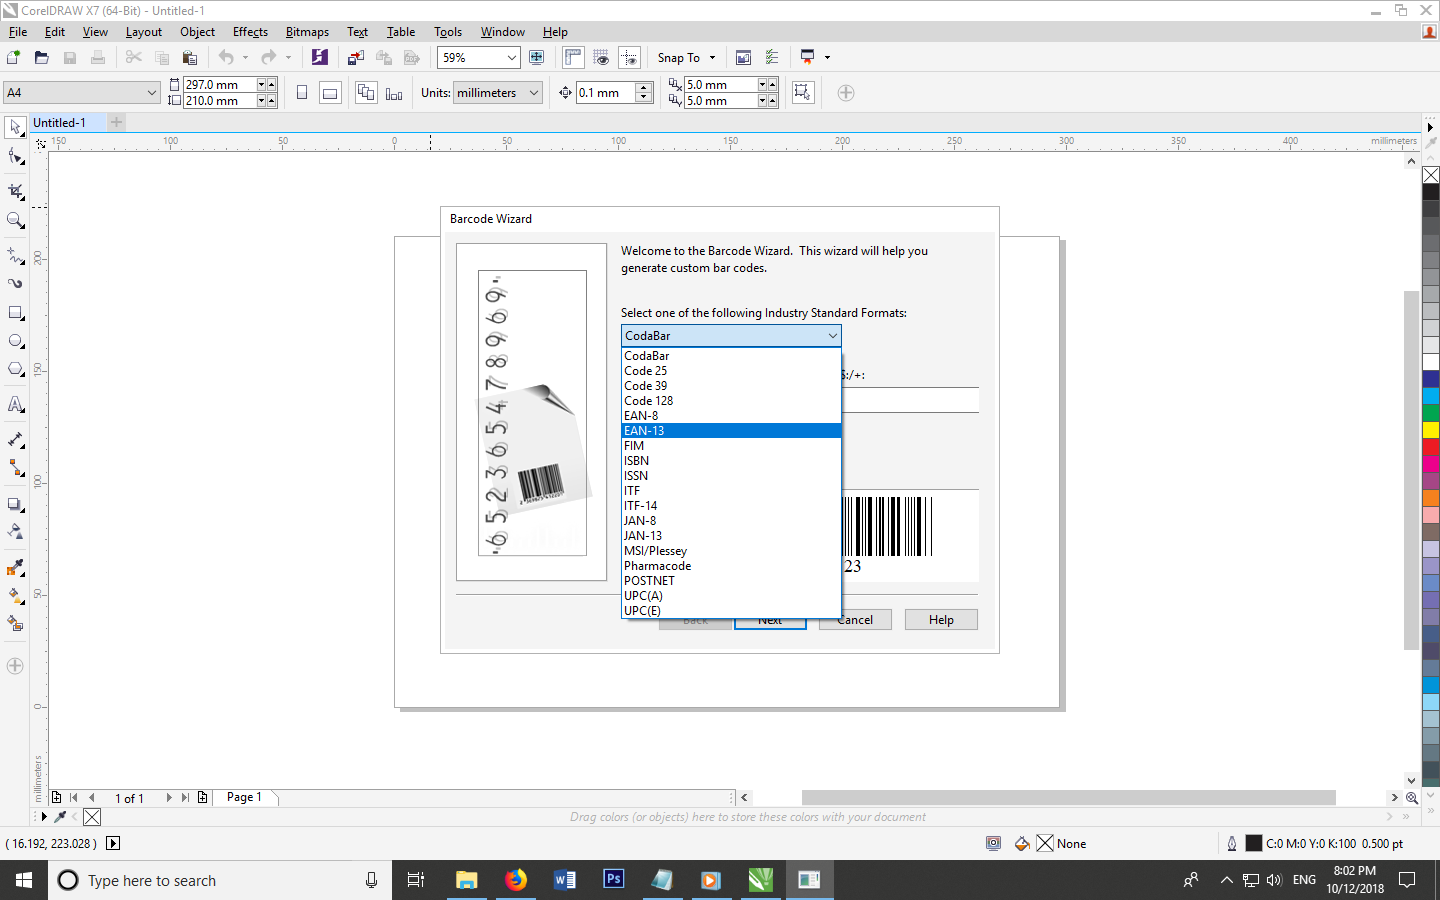Choose UPC(A) in the barcode format list
This screenshot has width=1440, height=900.
point(643,596)
